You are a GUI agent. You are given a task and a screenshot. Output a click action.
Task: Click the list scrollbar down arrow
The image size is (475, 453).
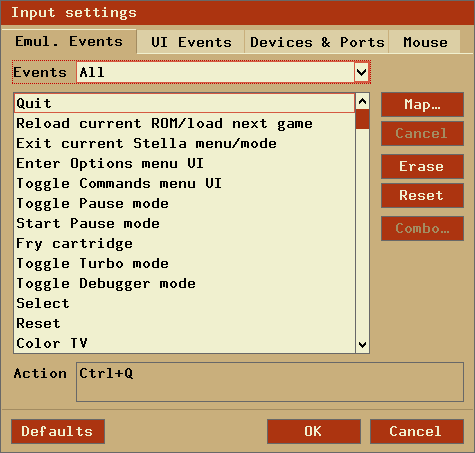point(362,344)
